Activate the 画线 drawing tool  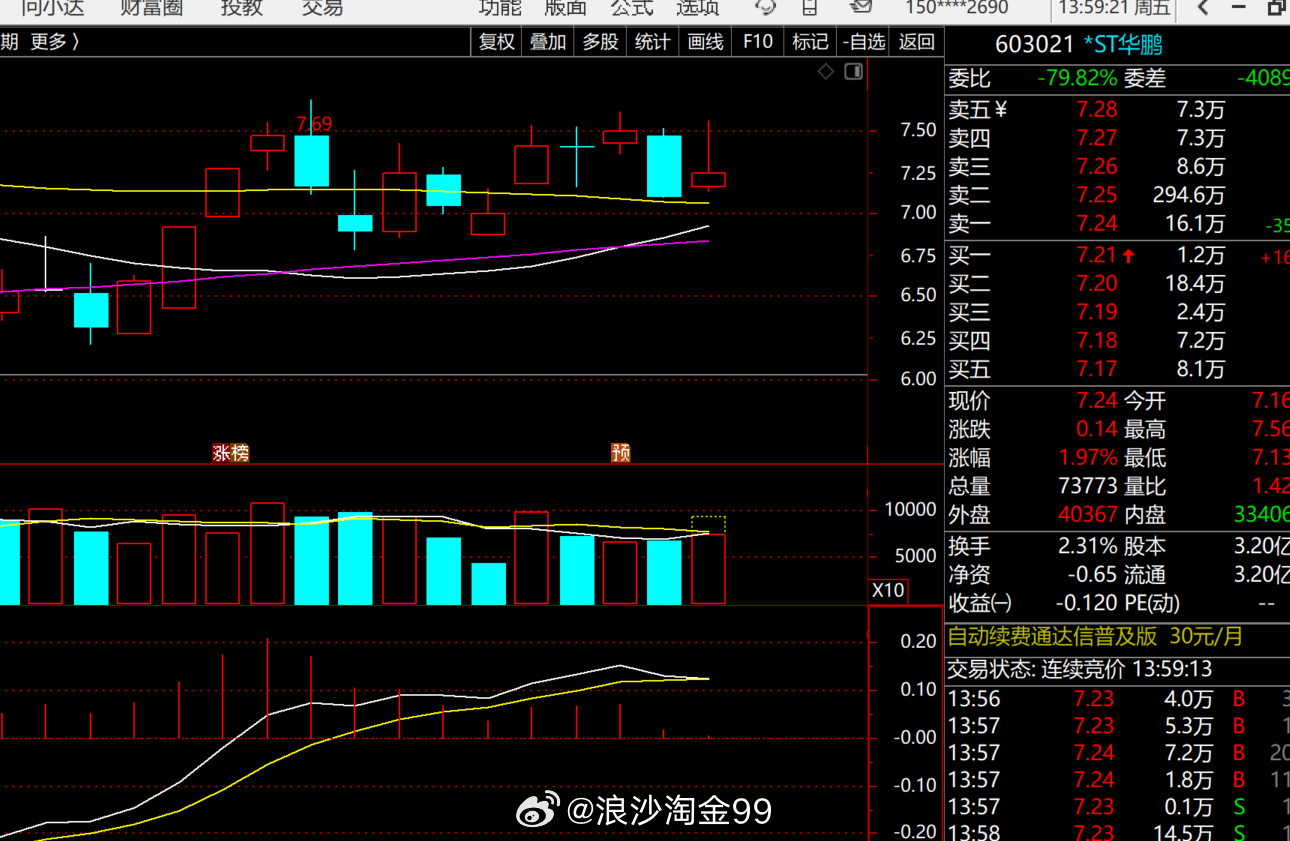(705, 42)
